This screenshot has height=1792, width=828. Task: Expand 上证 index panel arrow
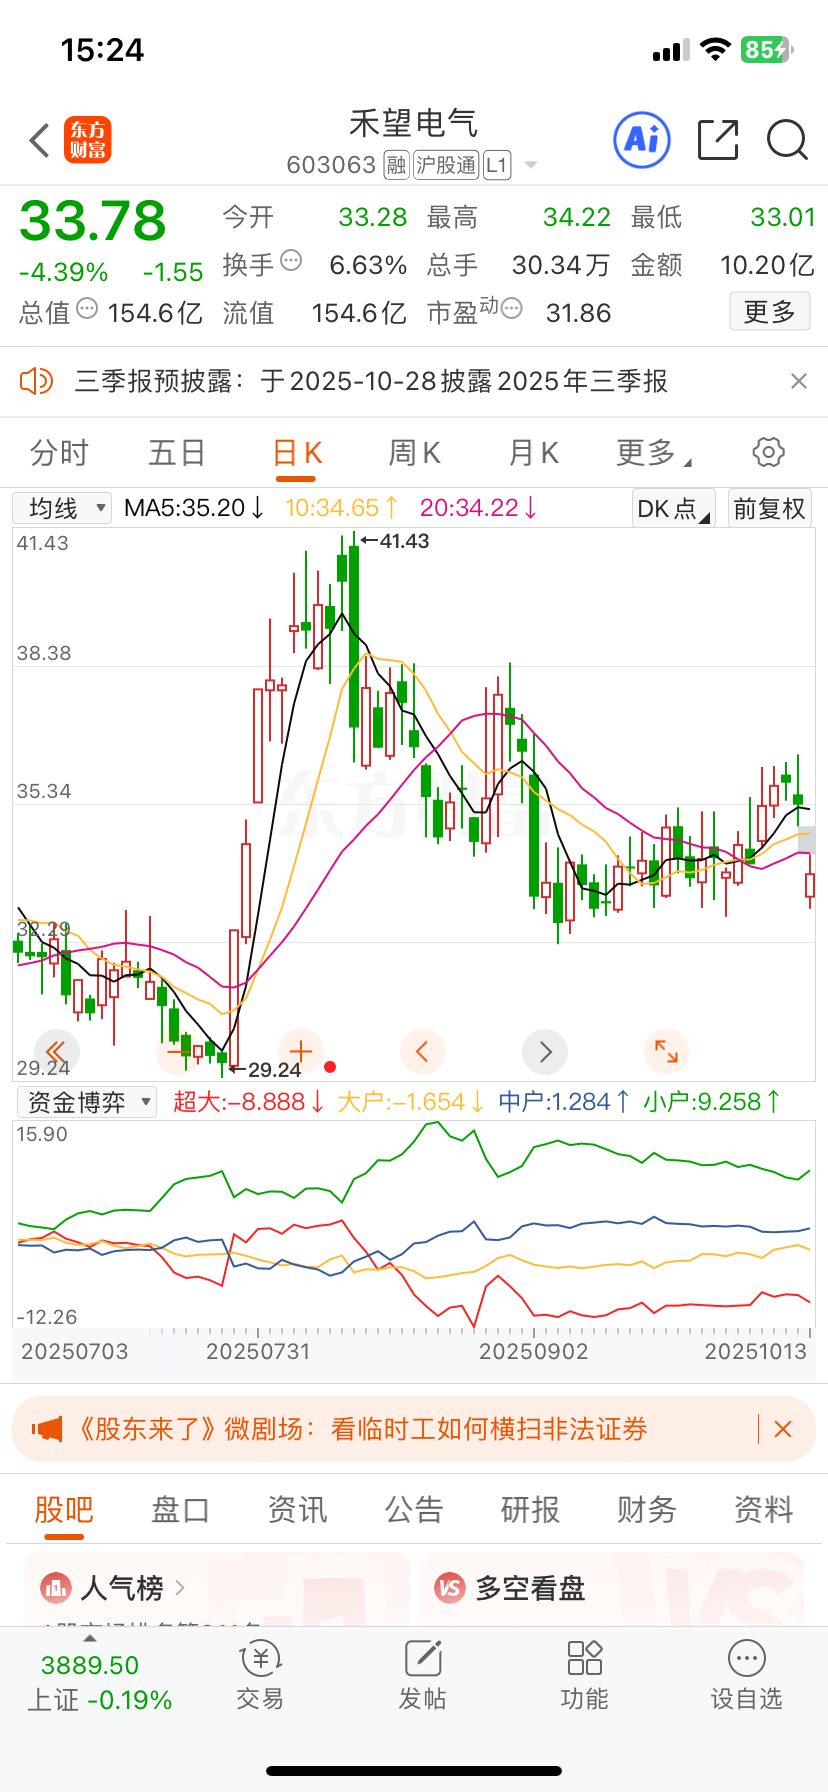90,1638
